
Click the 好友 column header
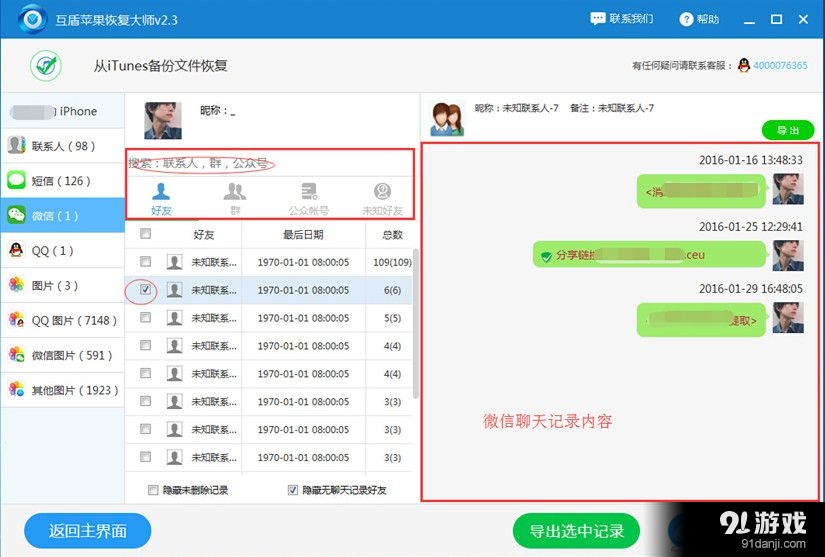pyautogui.click(x=203, y=235)
